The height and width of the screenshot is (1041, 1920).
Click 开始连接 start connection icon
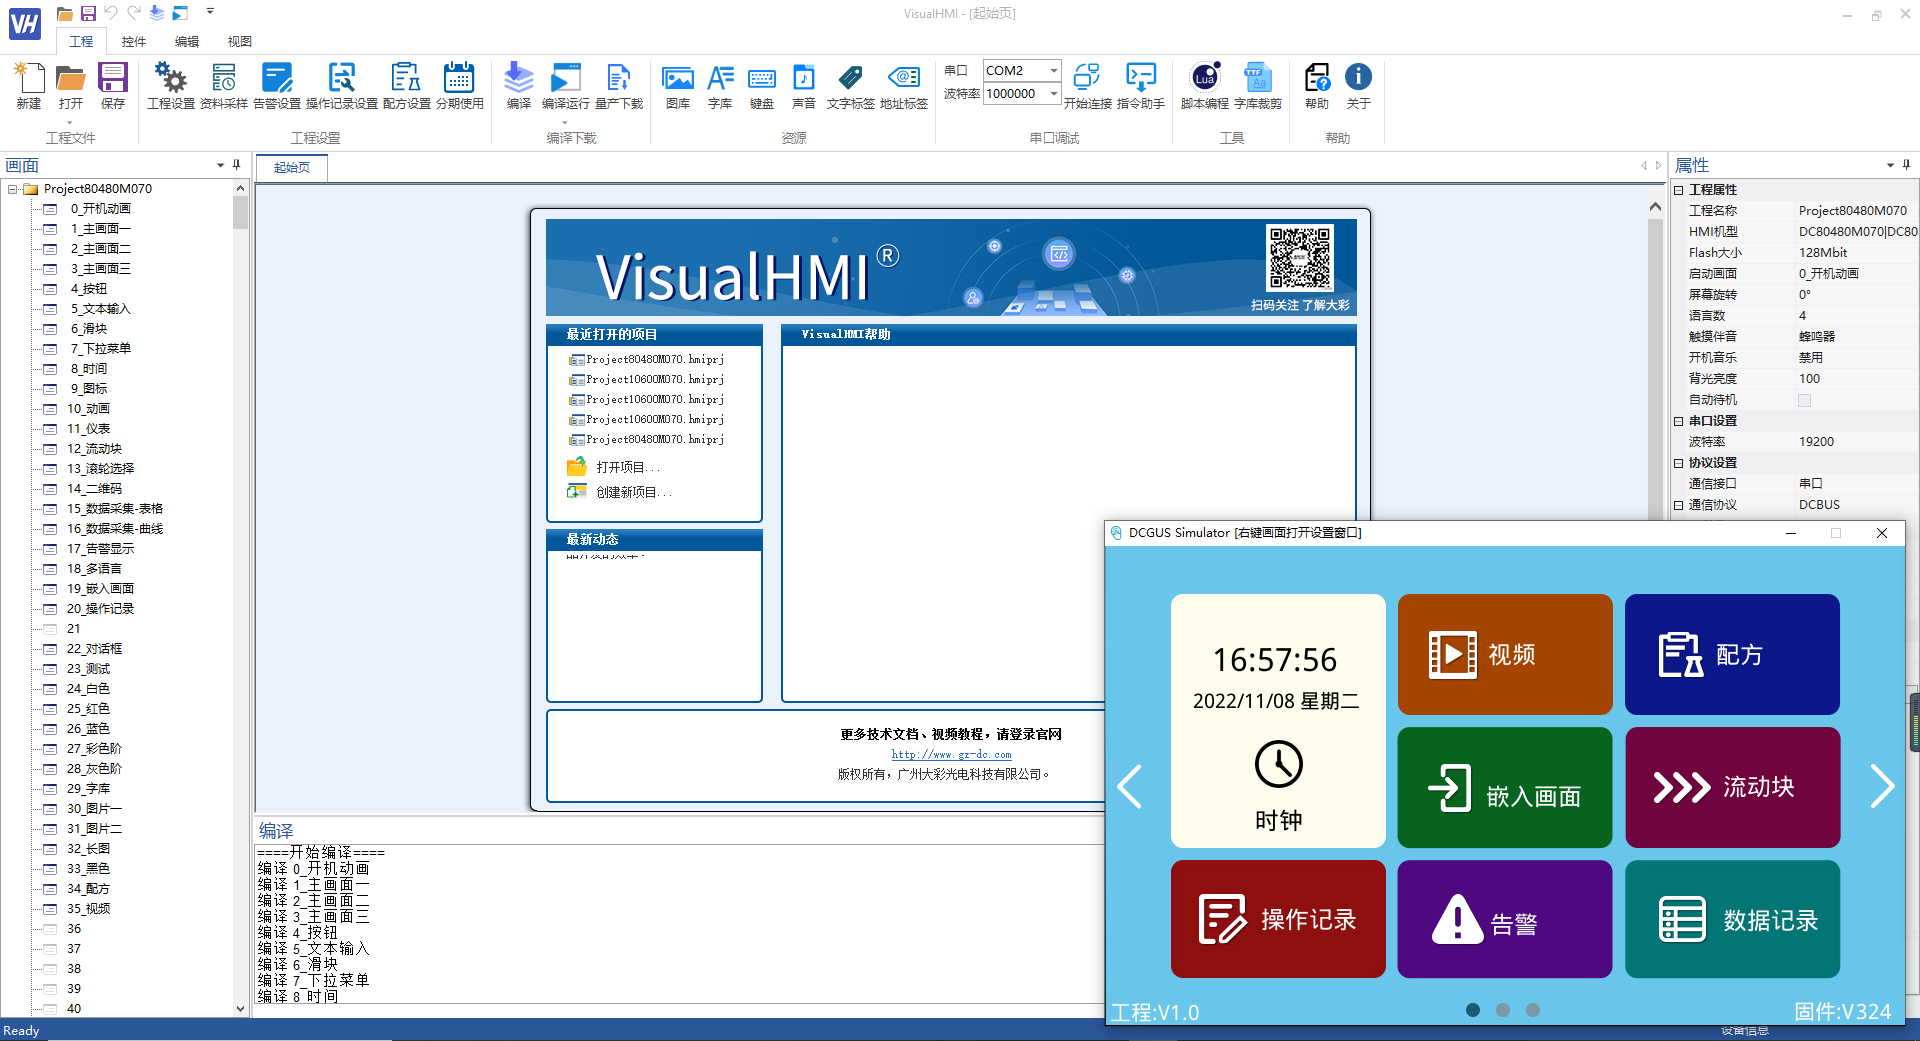tap(1087, 85)
